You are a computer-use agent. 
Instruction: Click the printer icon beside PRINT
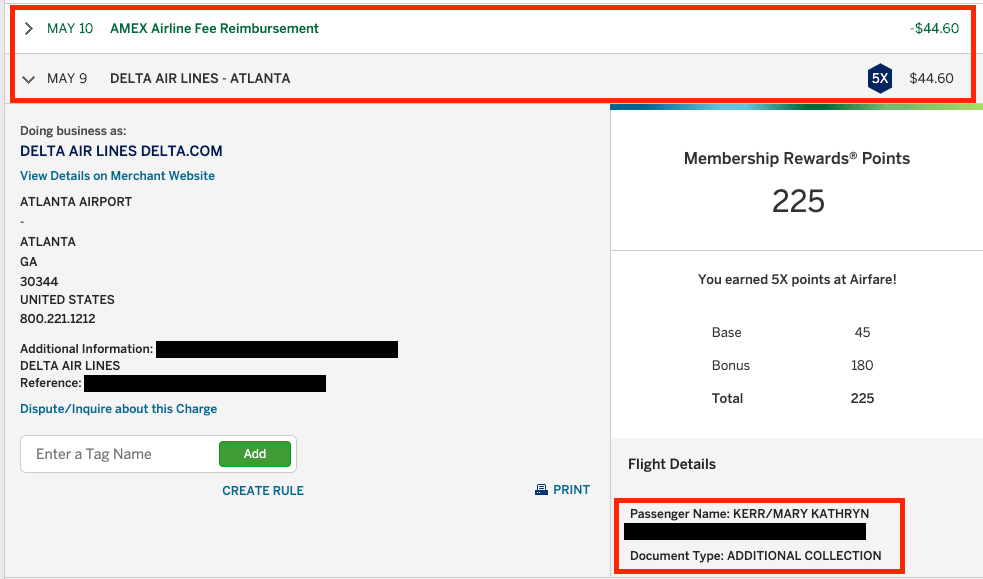pyautogui.click(x=541, y=490)
